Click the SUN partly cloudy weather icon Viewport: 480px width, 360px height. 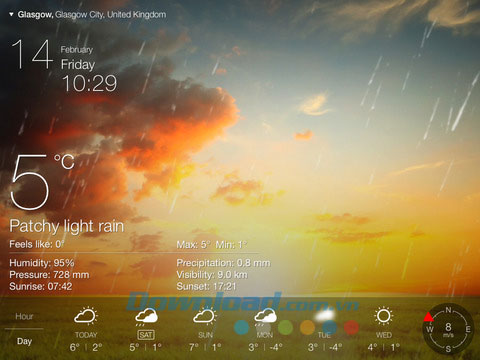pos(205,316)
